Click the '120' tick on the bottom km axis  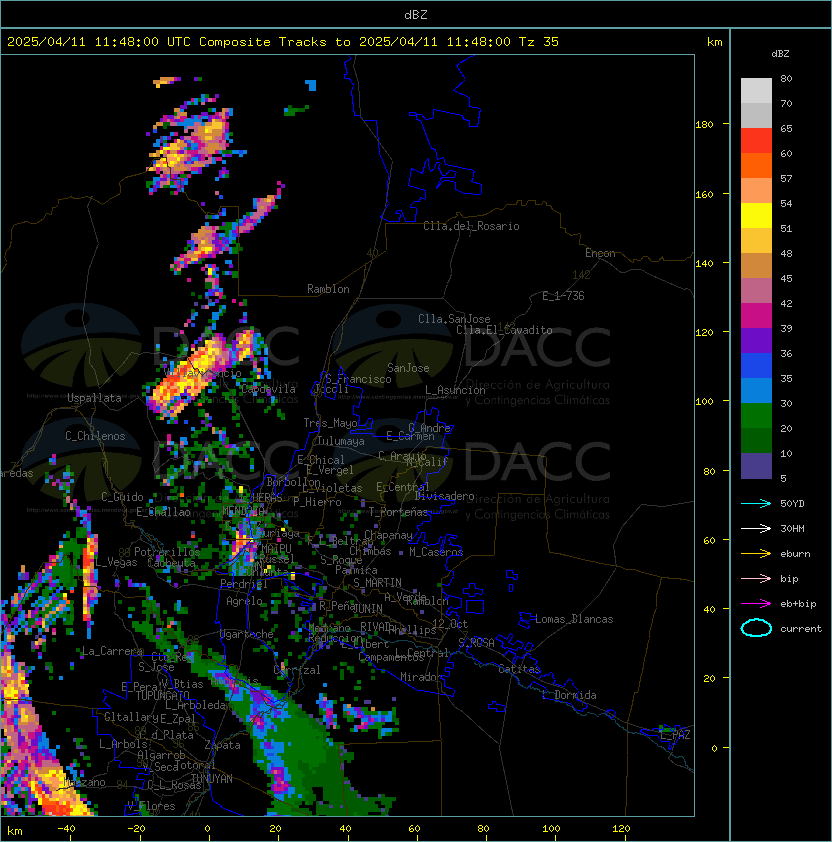[620, 829]
